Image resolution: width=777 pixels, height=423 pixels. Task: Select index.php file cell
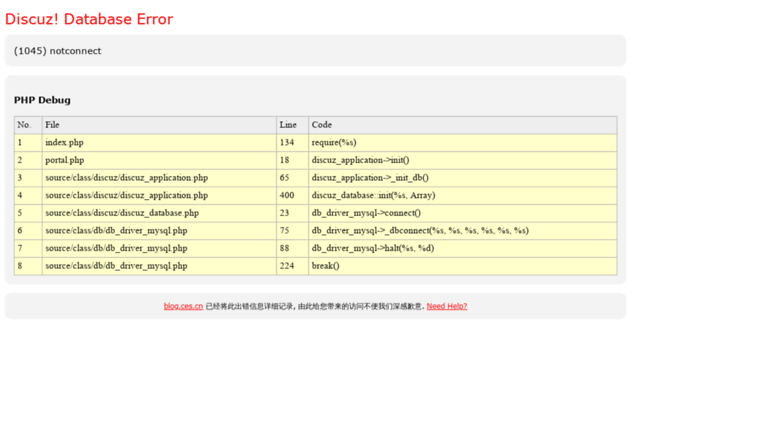[x=159, y=143]
